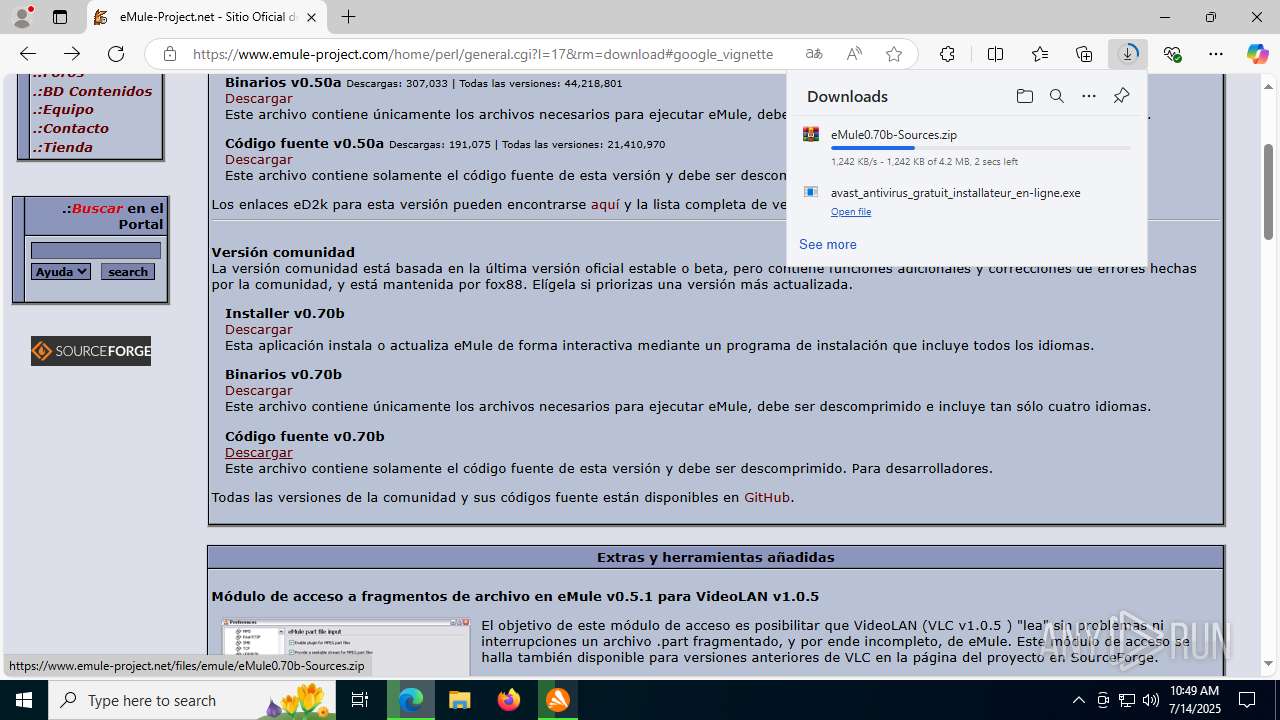Open the Favorites list
Viewport: 1280px width, 720px height.
point(1040,54)
